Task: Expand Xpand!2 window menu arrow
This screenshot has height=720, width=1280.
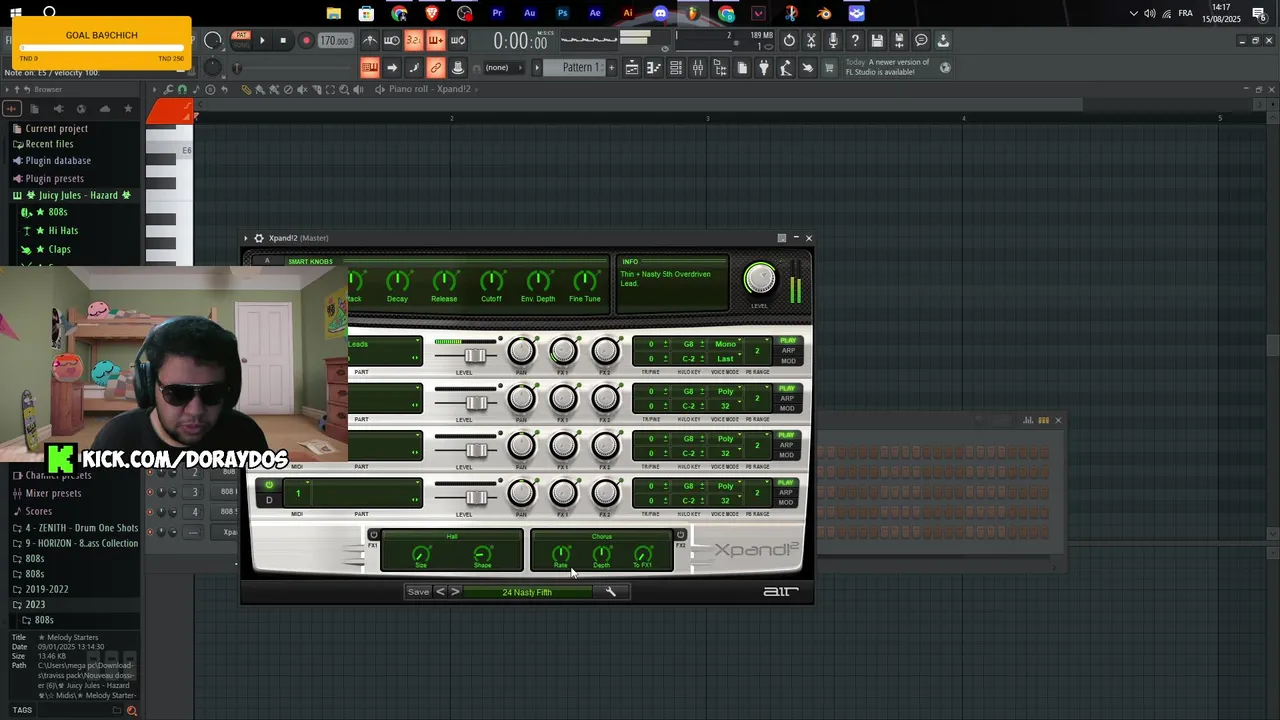Action: [246, 238]
